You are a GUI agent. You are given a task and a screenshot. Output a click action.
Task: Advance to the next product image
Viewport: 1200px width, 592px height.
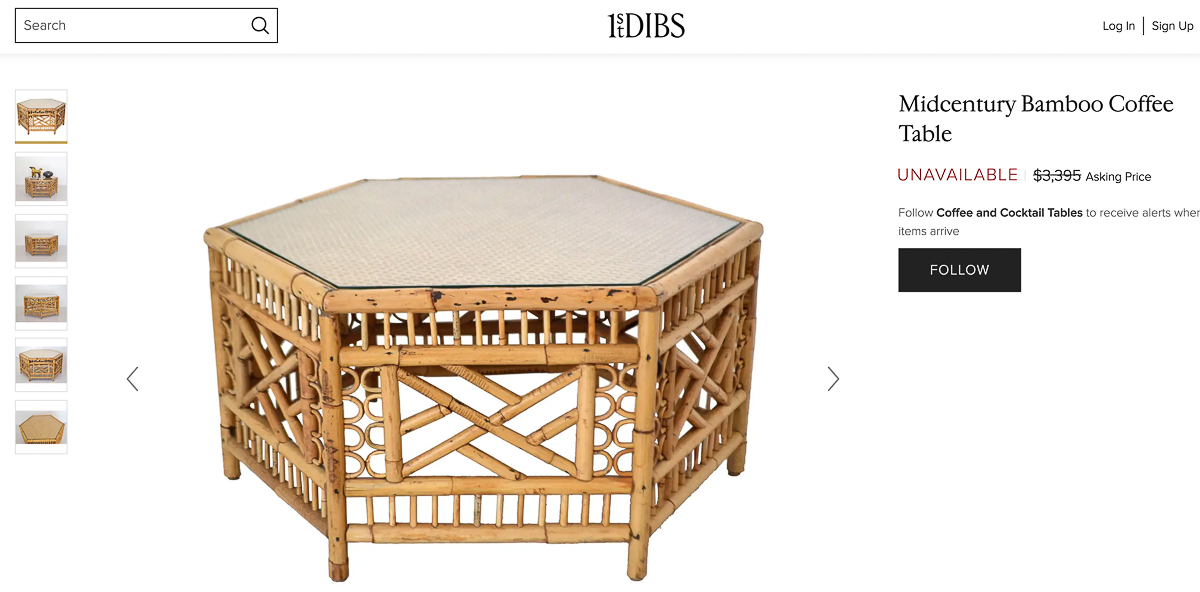tap(833, 379)
